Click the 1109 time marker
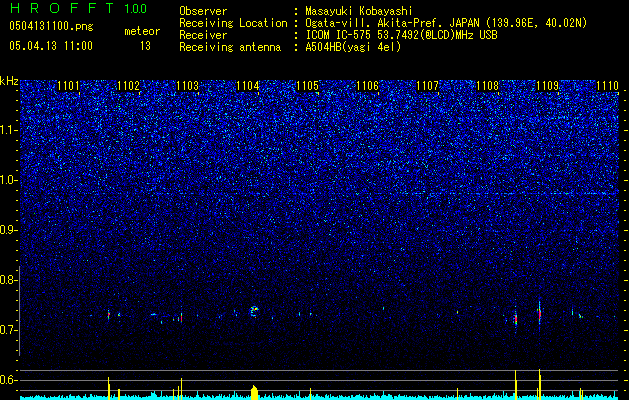The image size is (629, 400). point(547,86)
